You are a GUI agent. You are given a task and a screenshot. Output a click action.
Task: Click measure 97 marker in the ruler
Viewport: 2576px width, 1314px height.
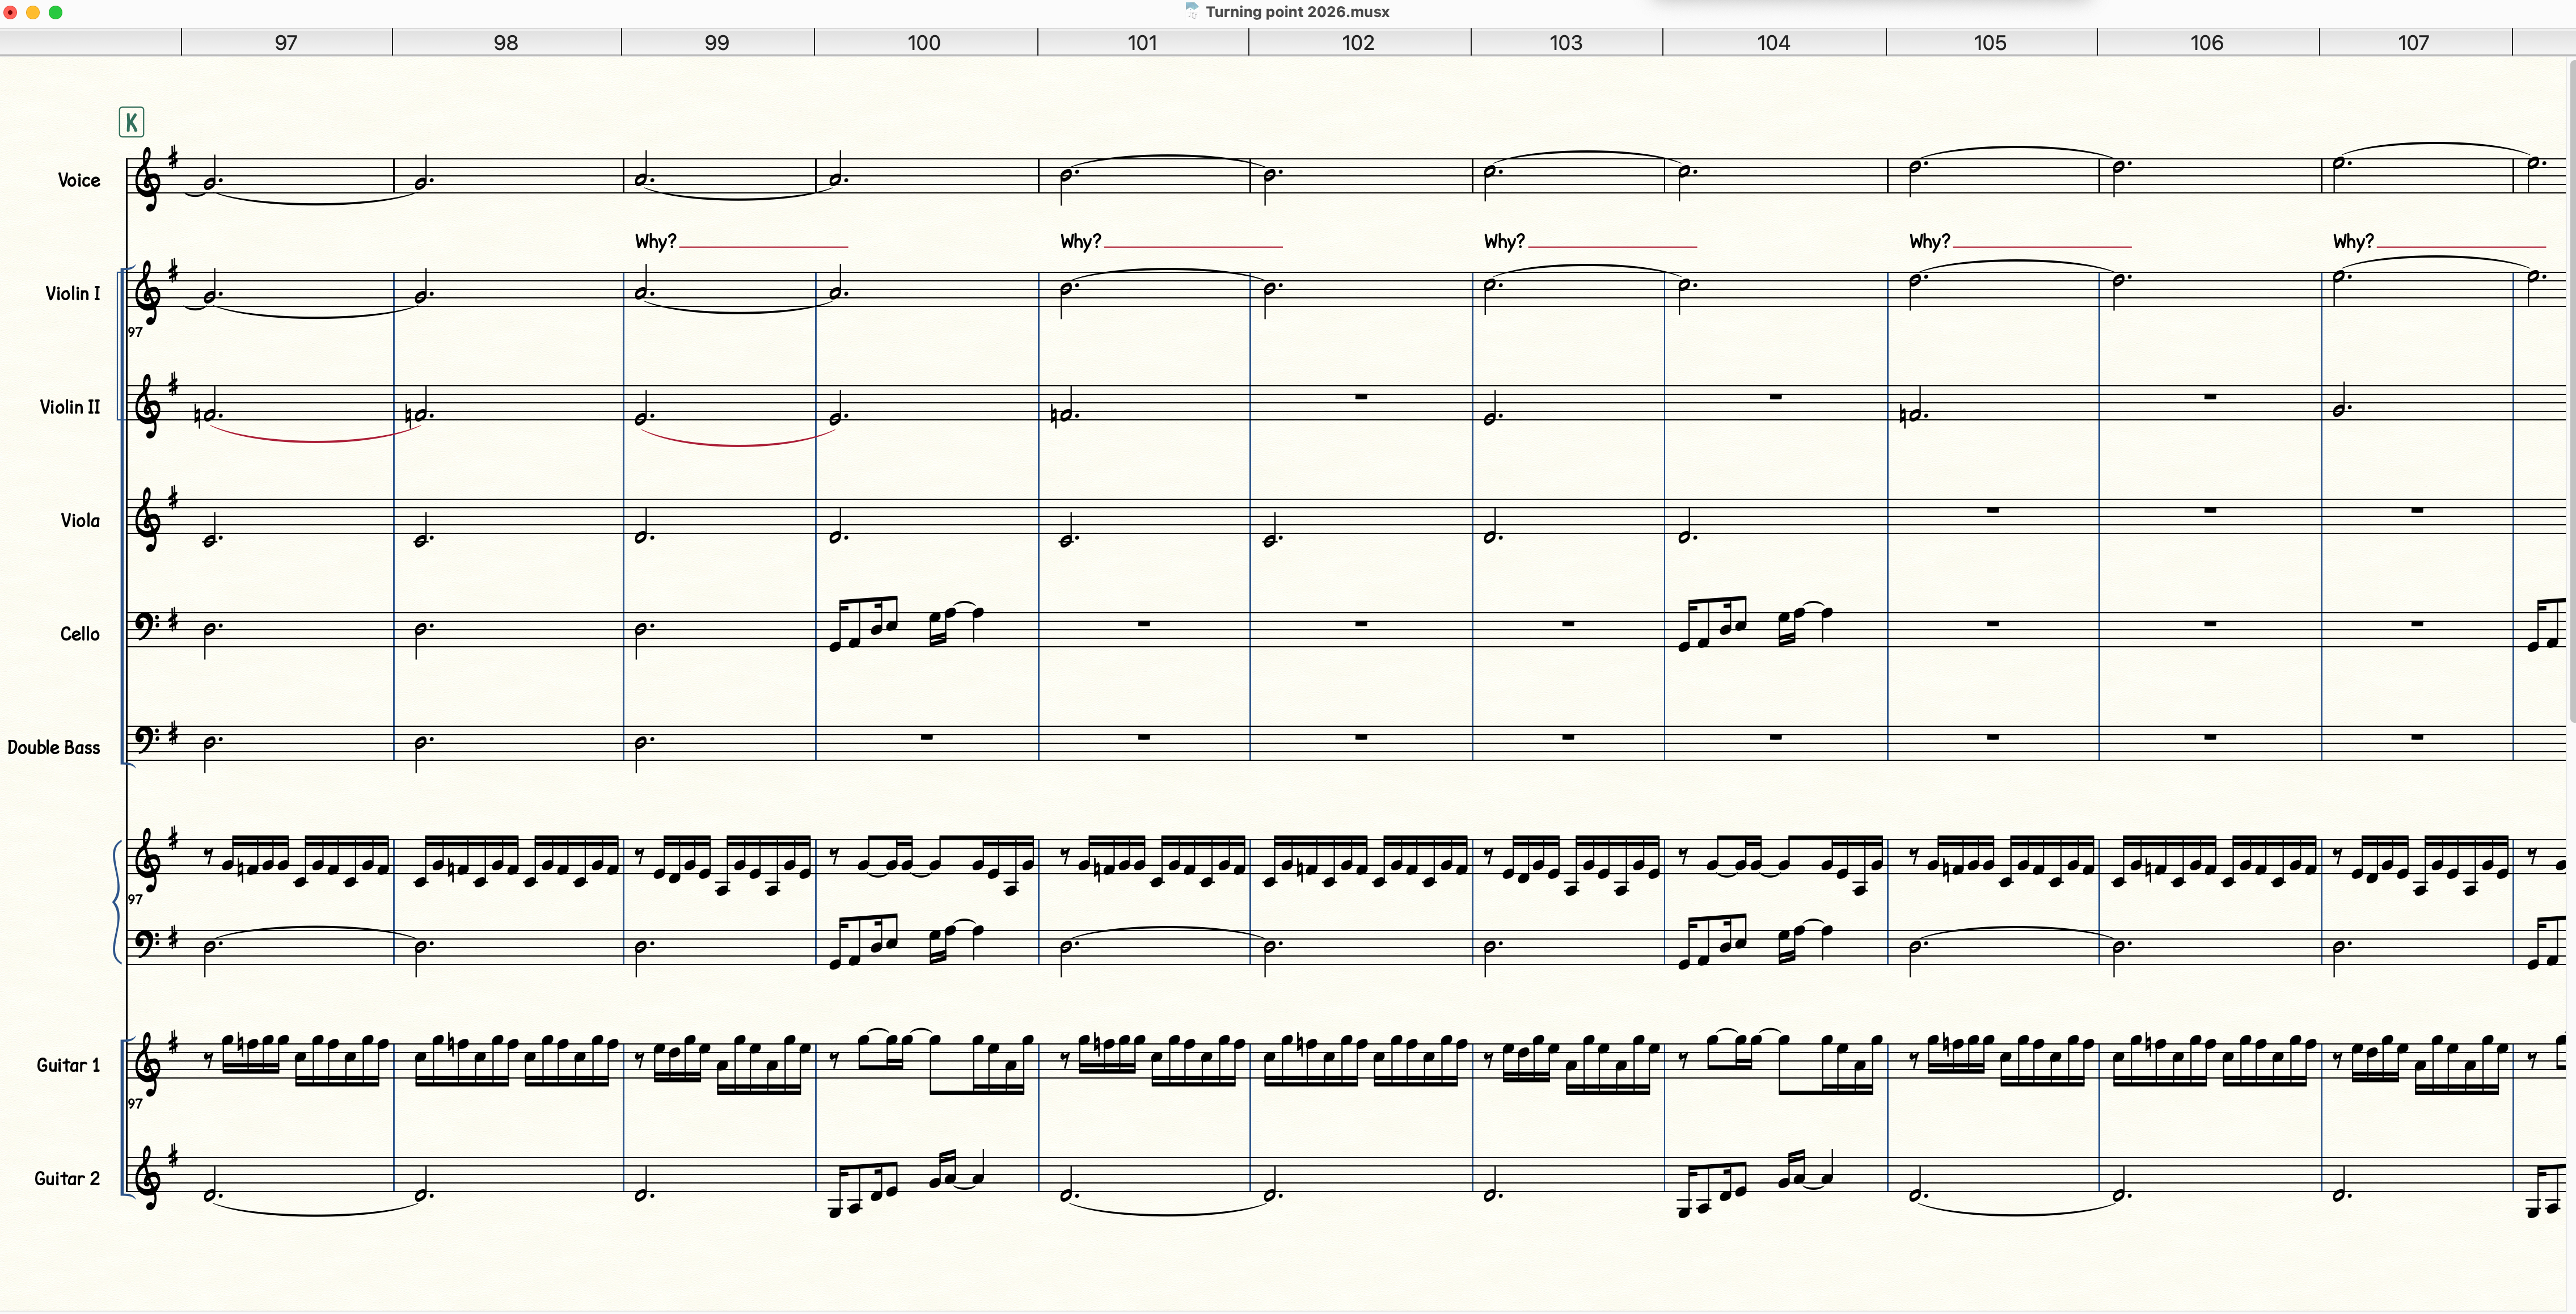[x=286, y=42]
